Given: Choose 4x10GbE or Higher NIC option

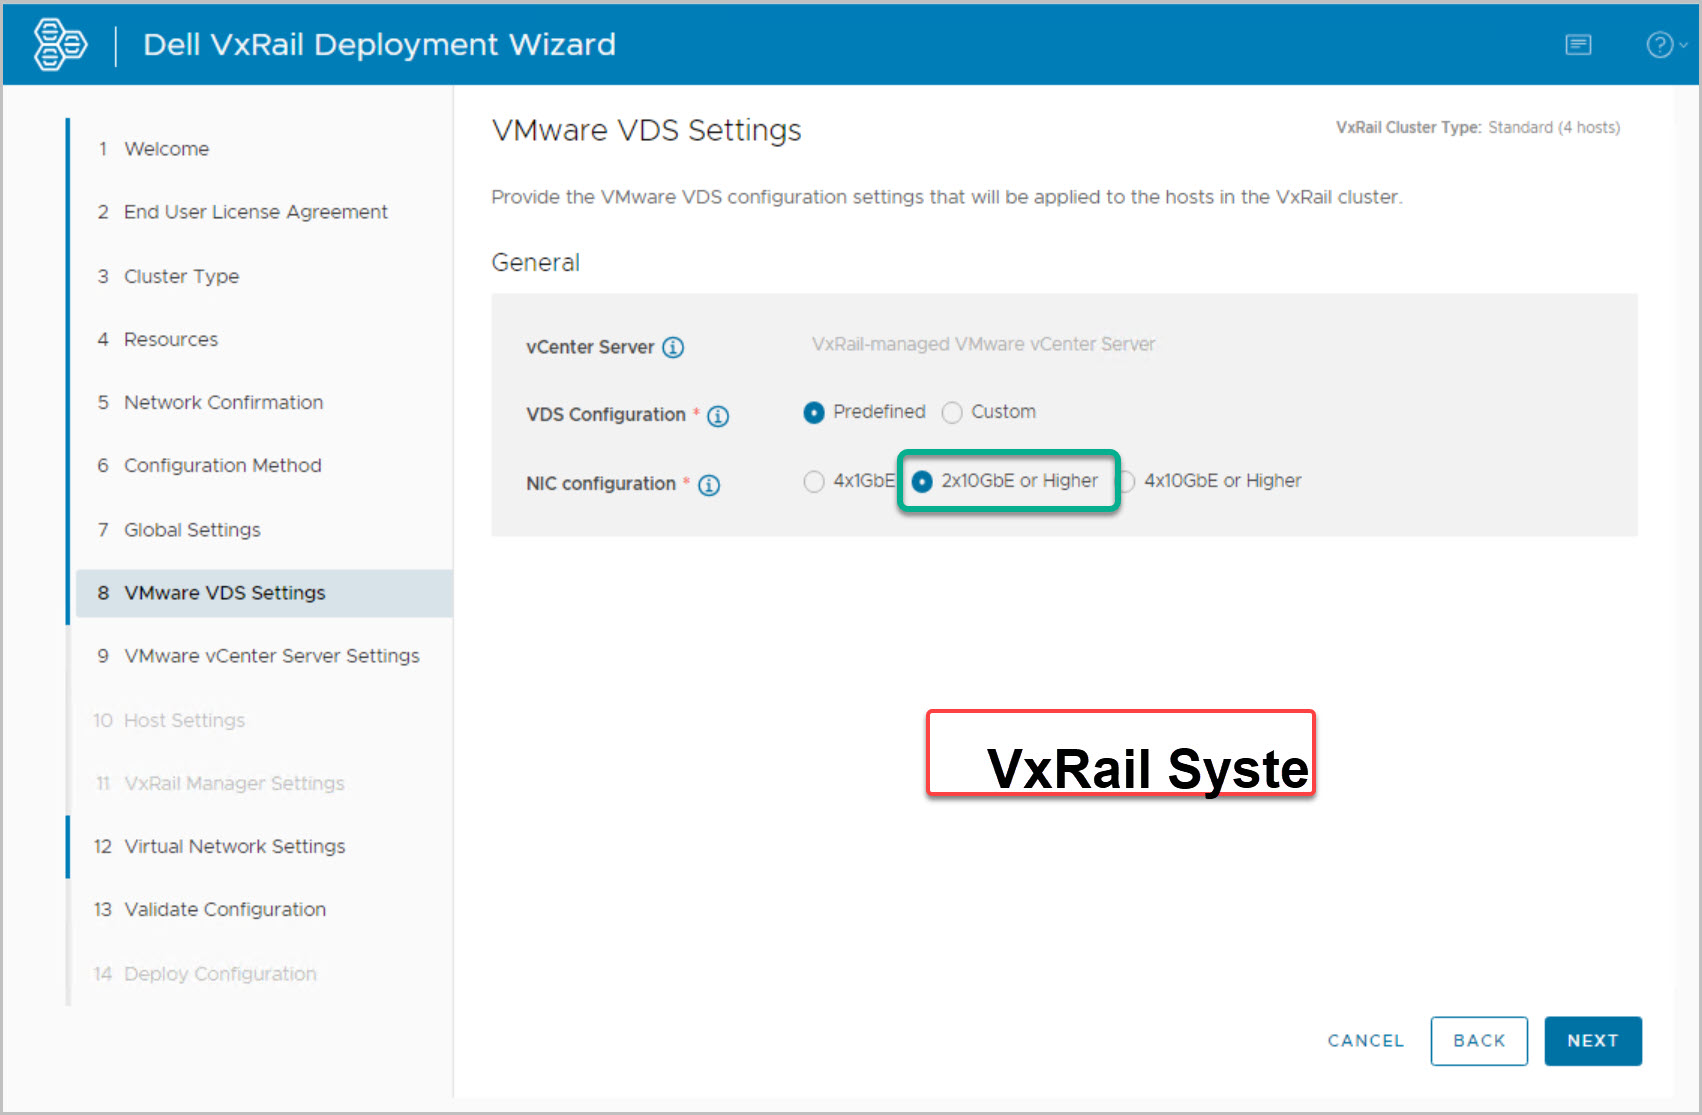Looking at the screenshot, I should tap(1128, 482).
